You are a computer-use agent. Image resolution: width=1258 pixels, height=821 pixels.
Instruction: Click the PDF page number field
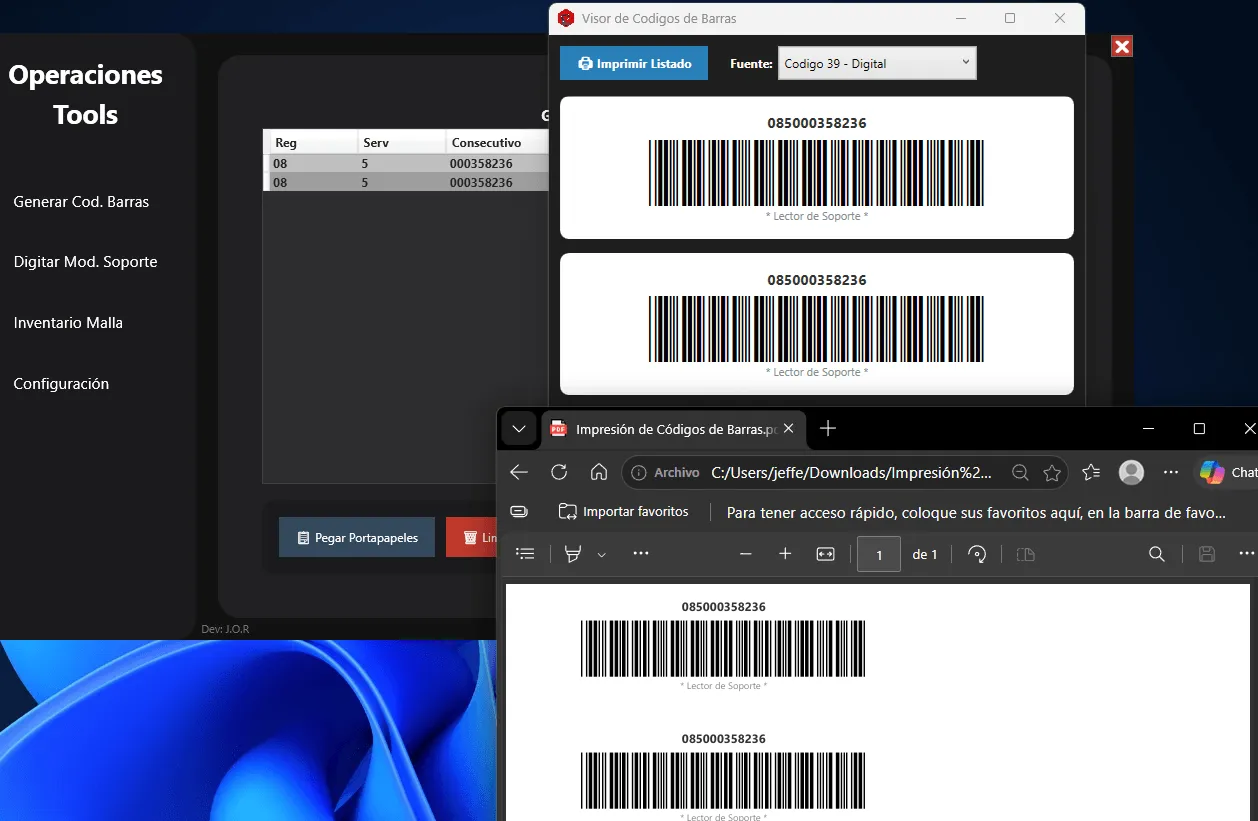point(879,554)
